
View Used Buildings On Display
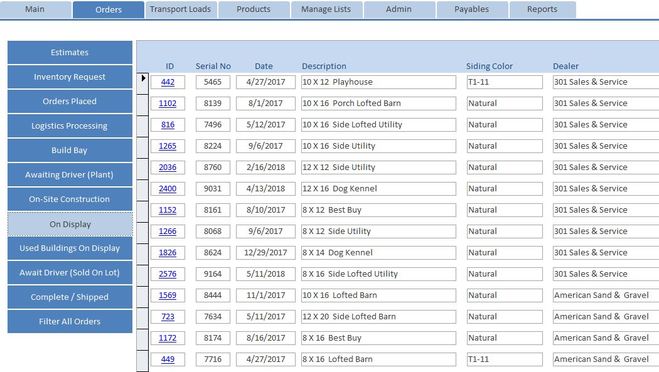coord(70,248)
